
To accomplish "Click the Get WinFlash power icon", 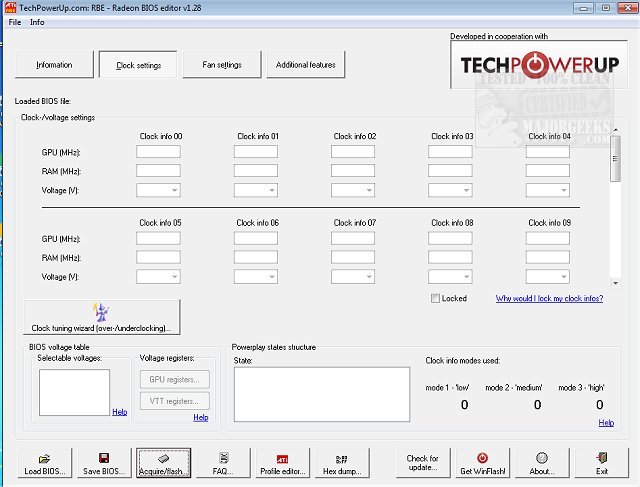I will [x=482, y=458].
